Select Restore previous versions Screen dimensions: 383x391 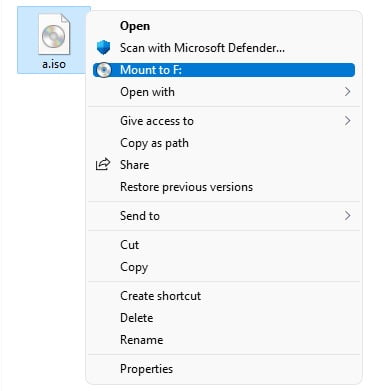pos(224,187)
